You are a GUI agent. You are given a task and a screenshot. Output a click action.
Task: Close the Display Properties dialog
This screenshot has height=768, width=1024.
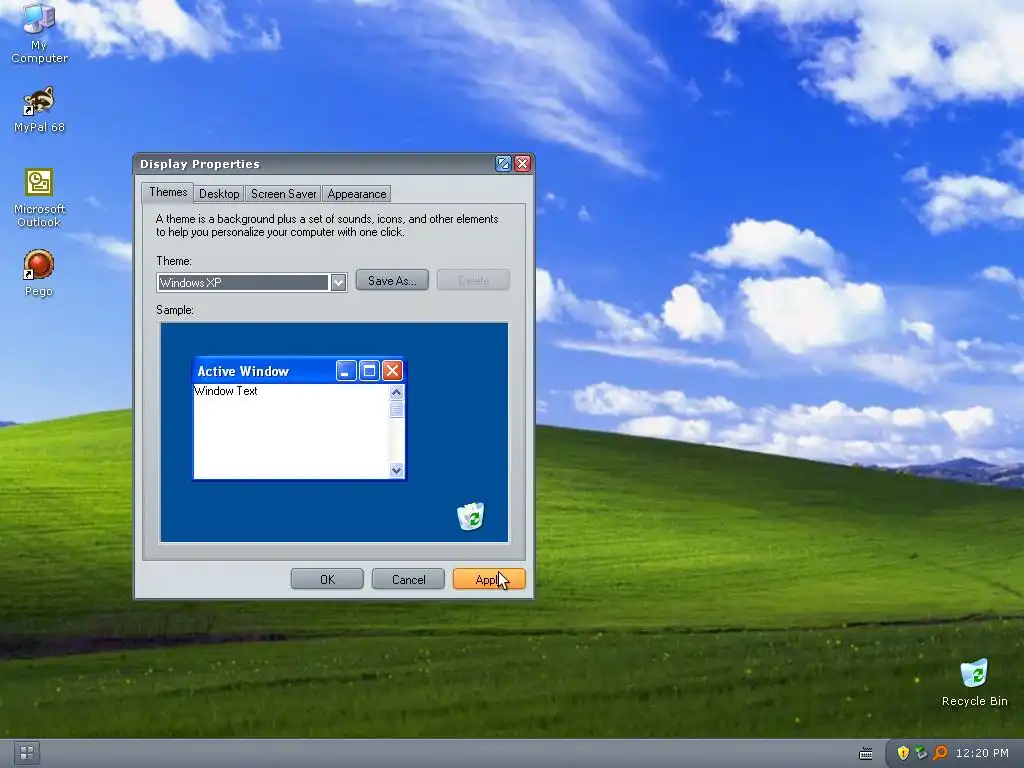tap(522, 164)
